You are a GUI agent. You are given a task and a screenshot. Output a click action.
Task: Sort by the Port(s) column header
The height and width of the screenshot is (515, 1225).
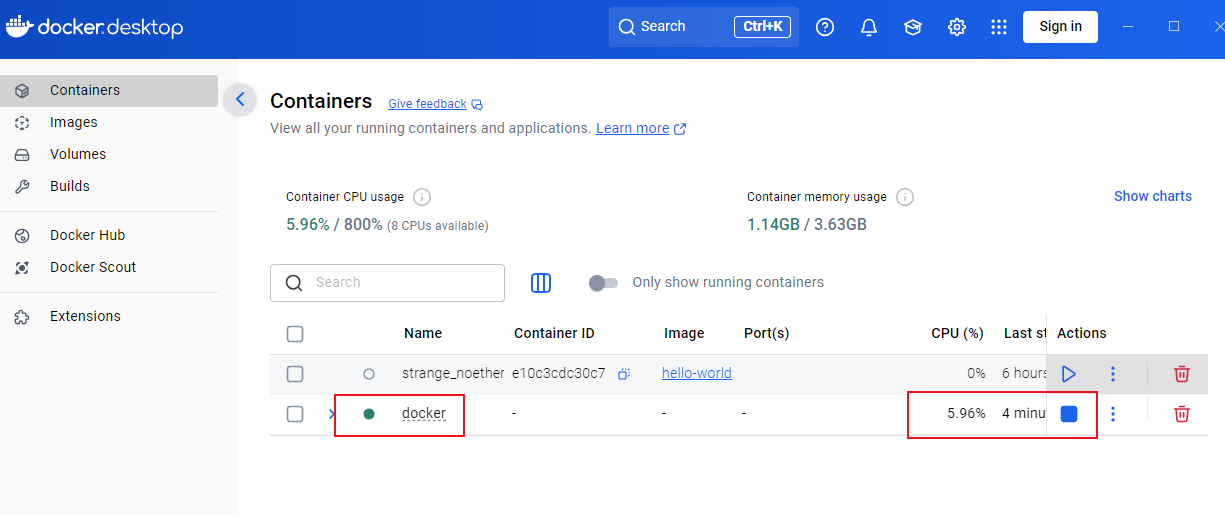tap(767, 333)
